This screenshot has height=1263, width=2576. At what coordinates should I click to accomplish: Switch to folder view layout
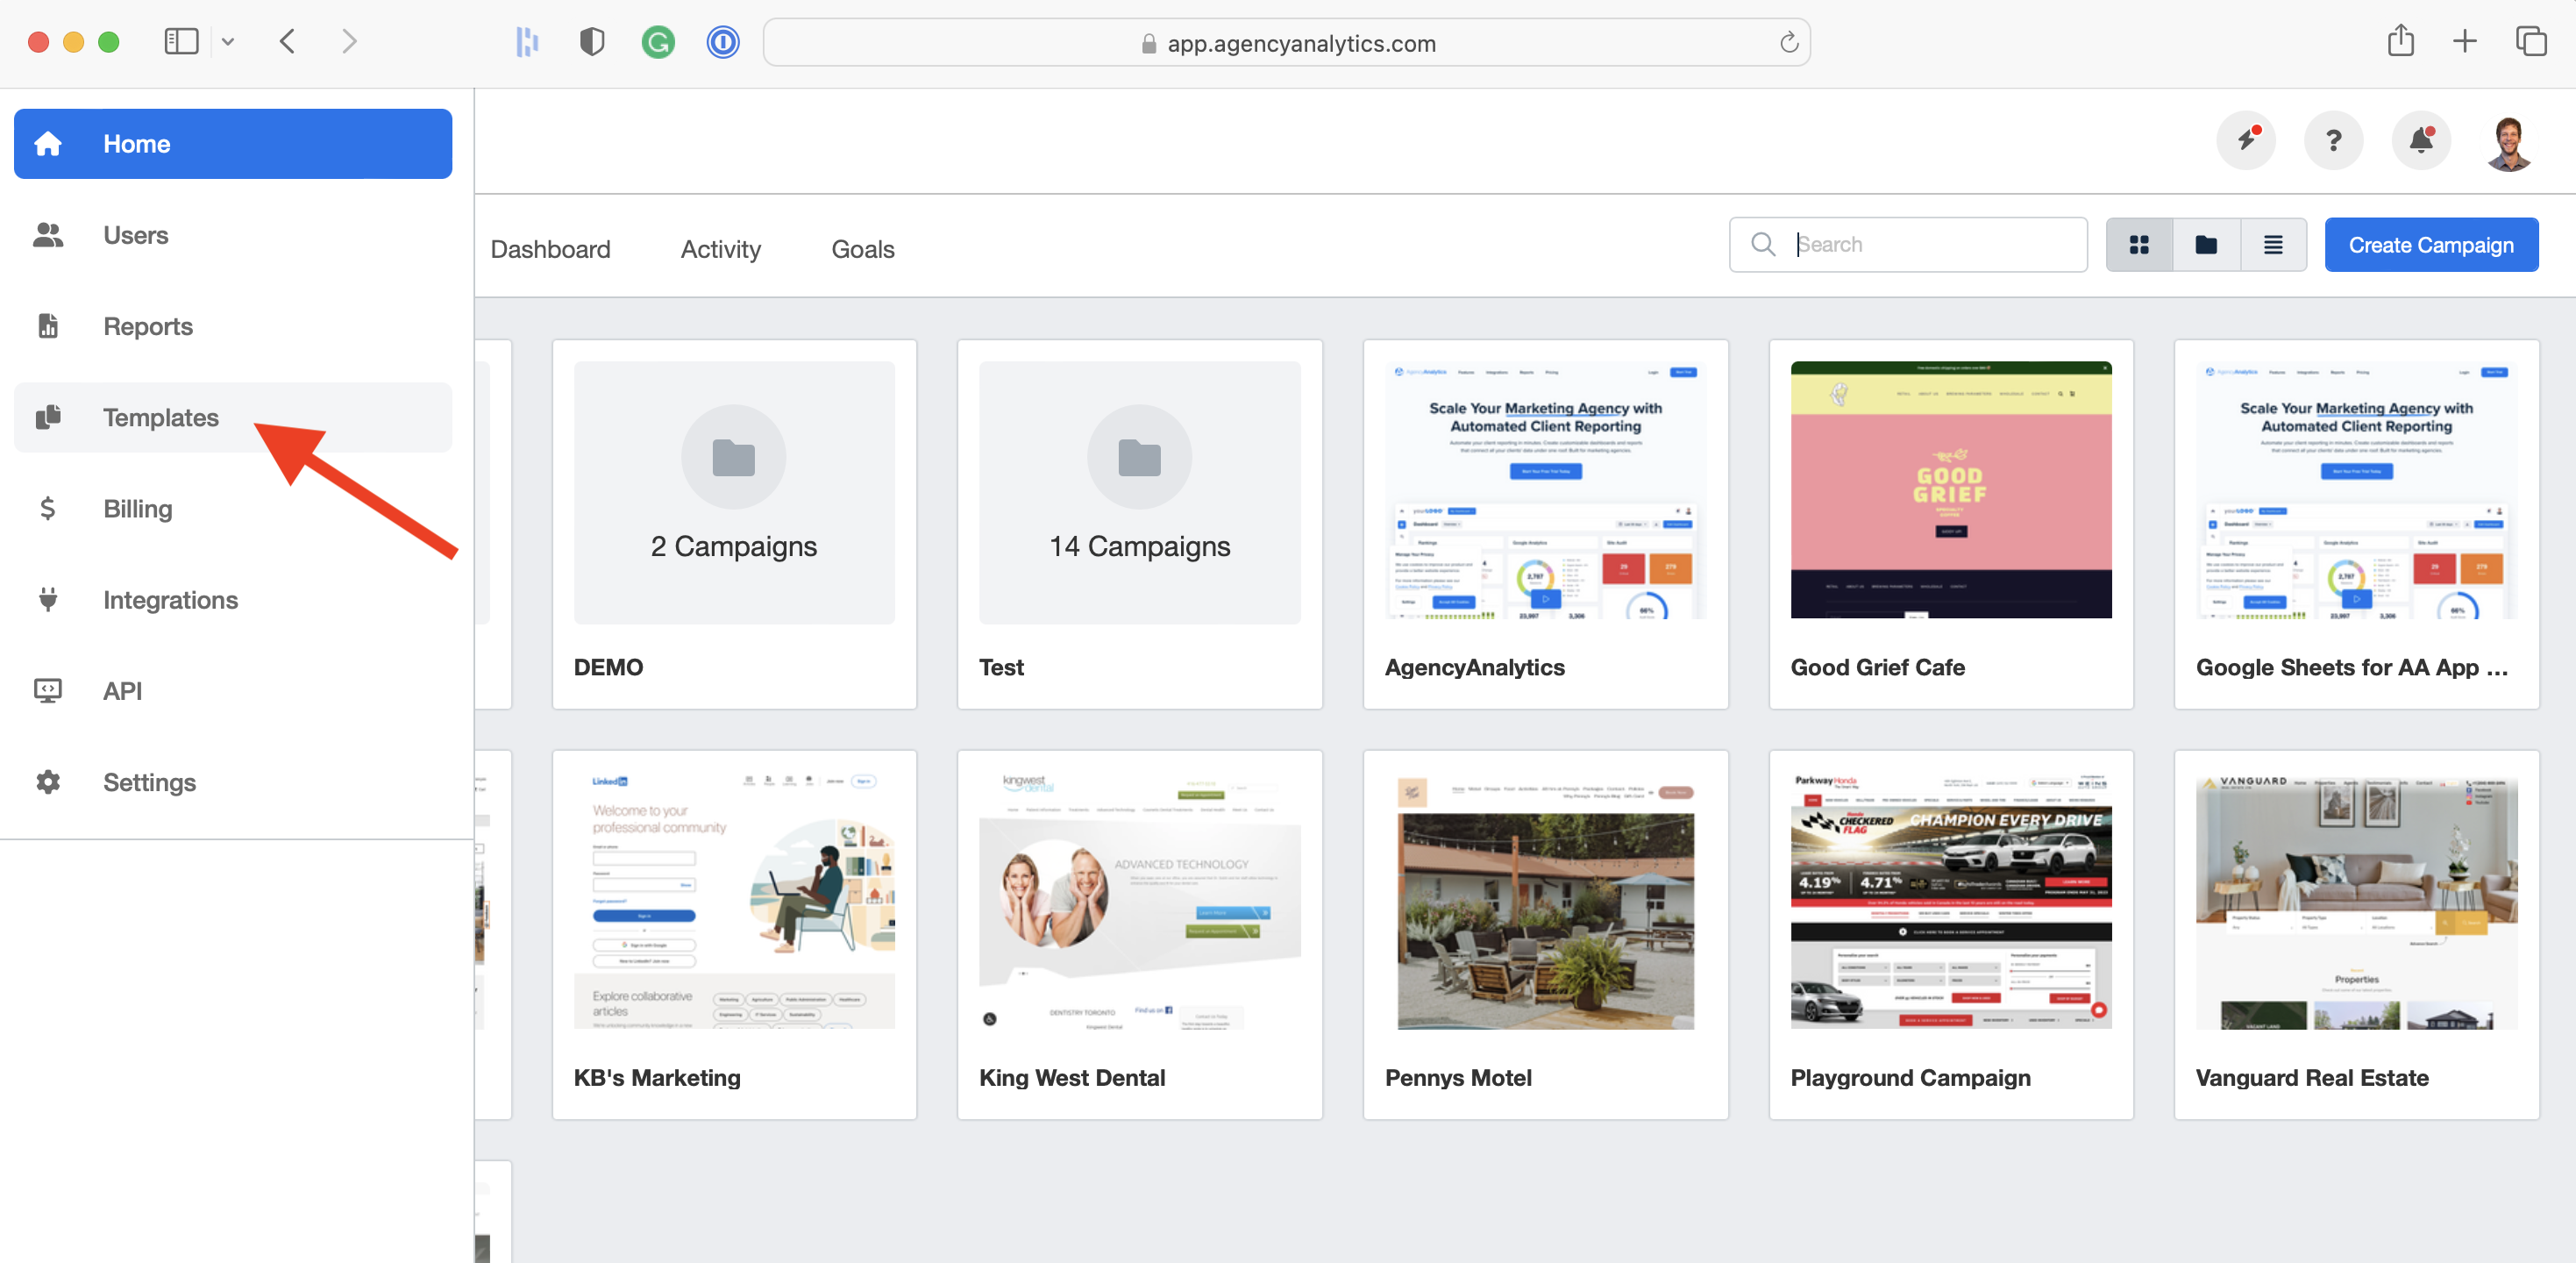(2205, 245)
